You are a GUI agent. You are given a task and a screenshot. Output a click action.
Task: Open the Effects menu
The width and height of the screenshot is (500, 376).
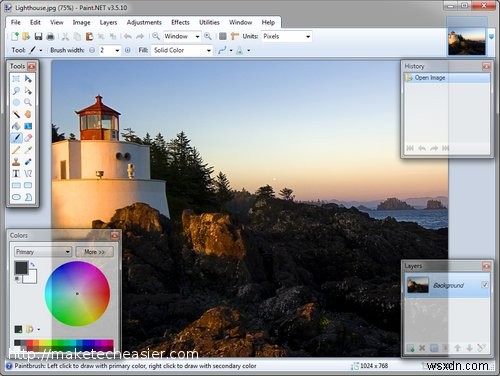coord(180,22)
